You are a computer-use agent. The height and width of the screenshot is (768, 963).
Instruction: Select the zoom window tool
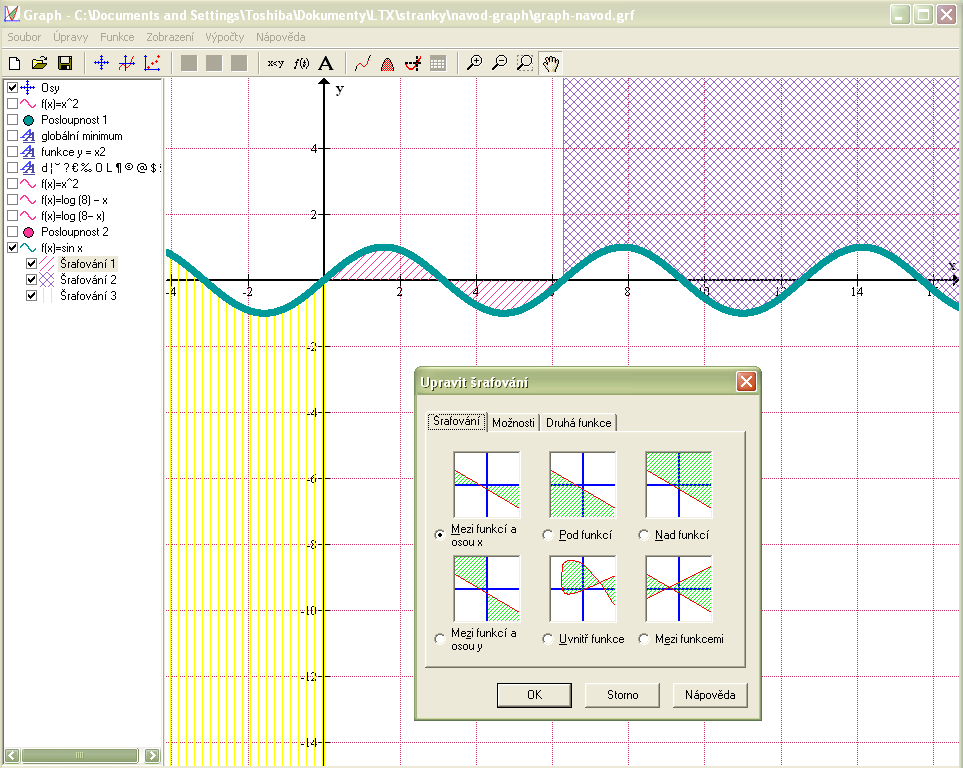525,63
